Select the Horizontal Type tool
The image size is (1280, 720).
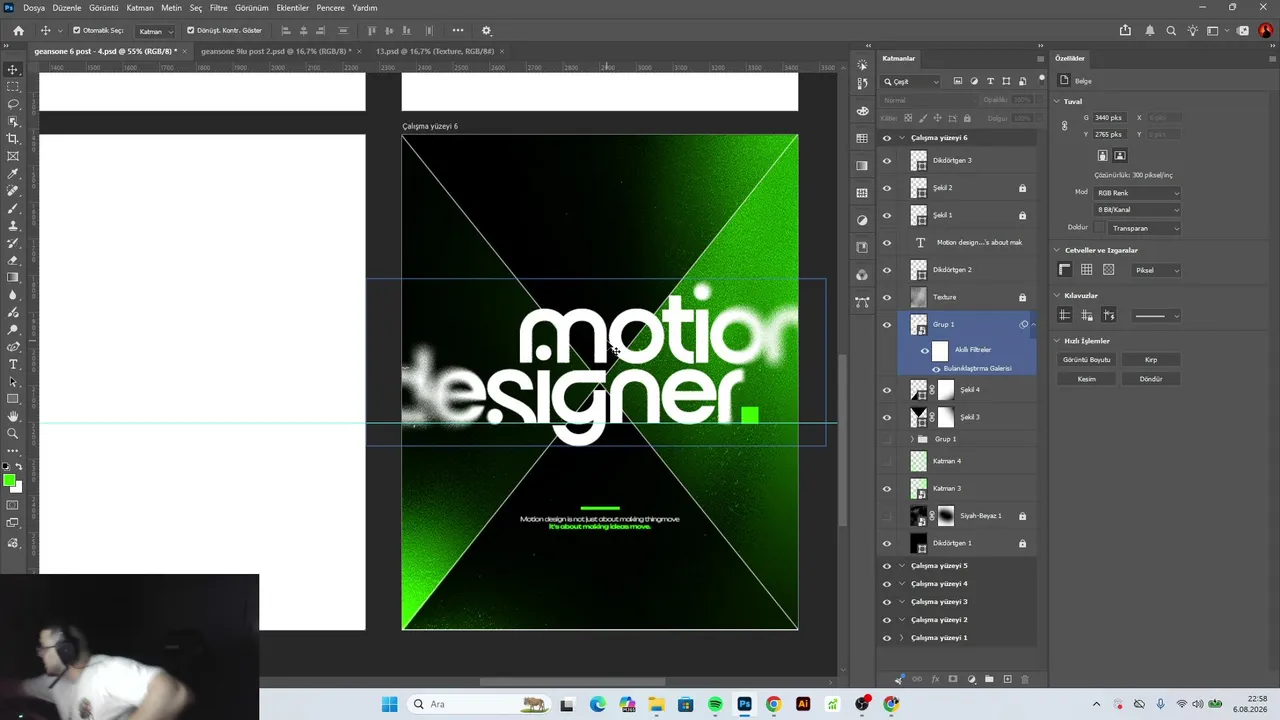click(x=13, y=364)
